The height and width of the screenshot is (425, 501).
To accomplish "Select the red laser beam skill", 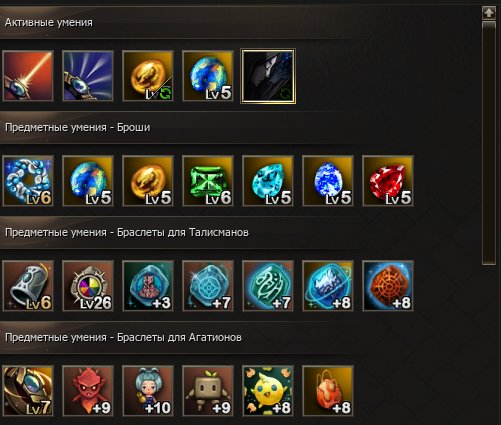I will (28, 76).
